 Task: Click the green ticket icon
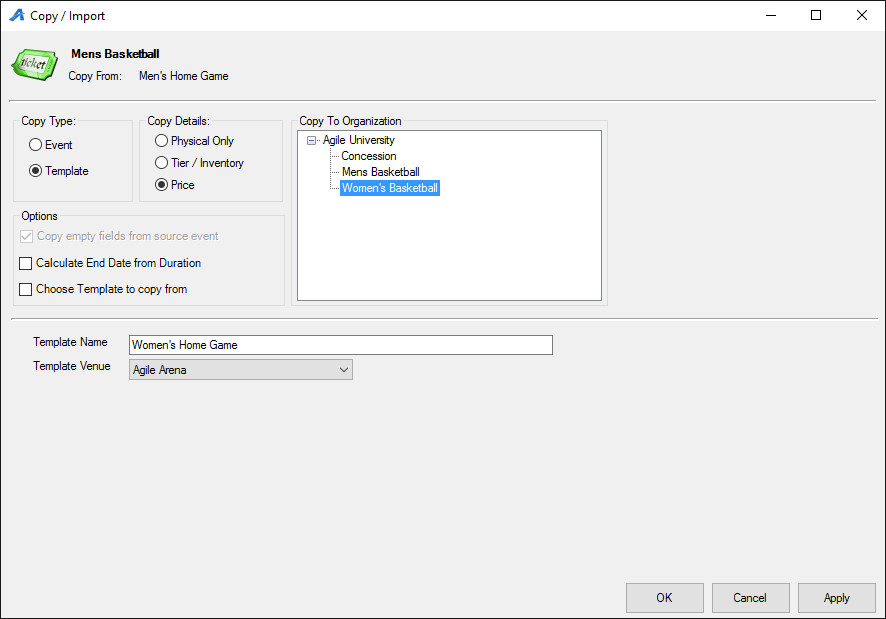click(34, 64)
